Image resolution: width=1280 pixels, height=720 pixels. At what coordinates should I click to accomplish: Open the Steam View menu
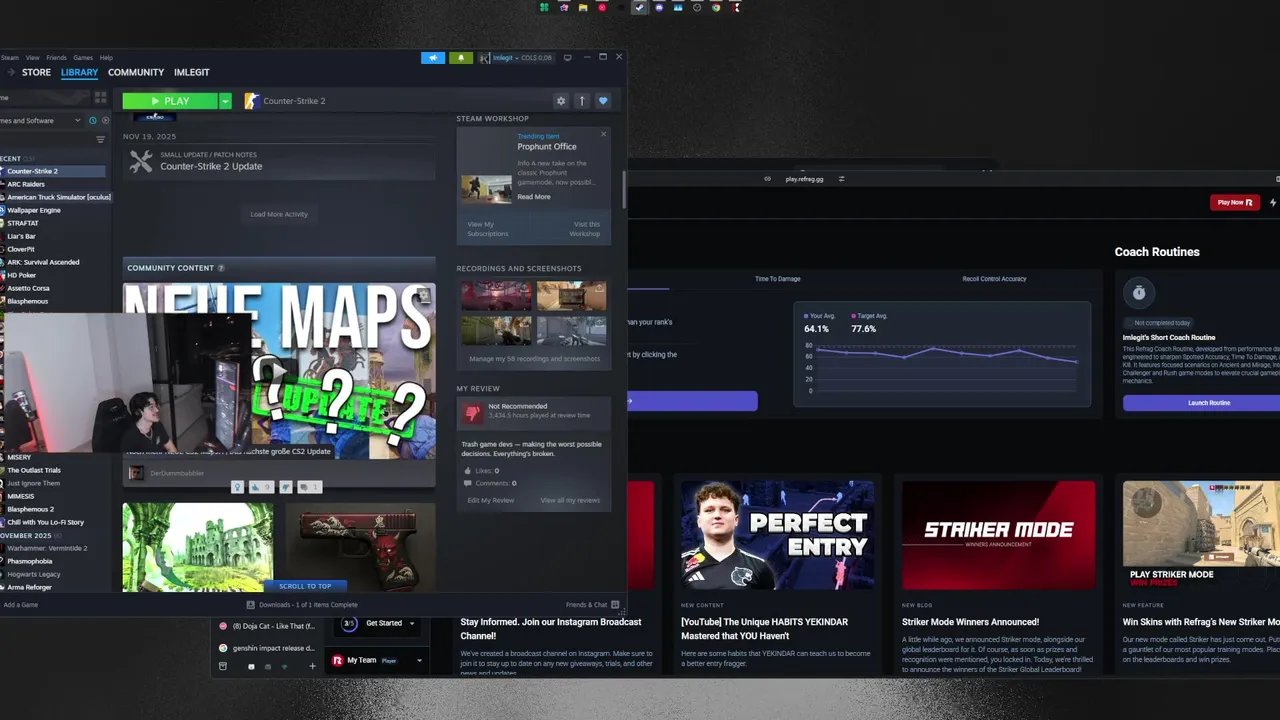[33, 58]
